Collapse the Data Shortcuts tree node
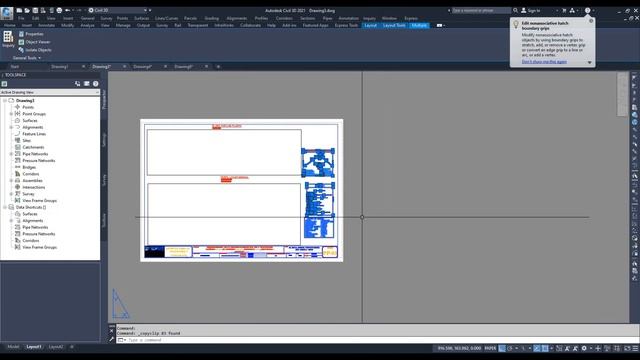Viewport: 640px width, 360px height. [4, 207]
